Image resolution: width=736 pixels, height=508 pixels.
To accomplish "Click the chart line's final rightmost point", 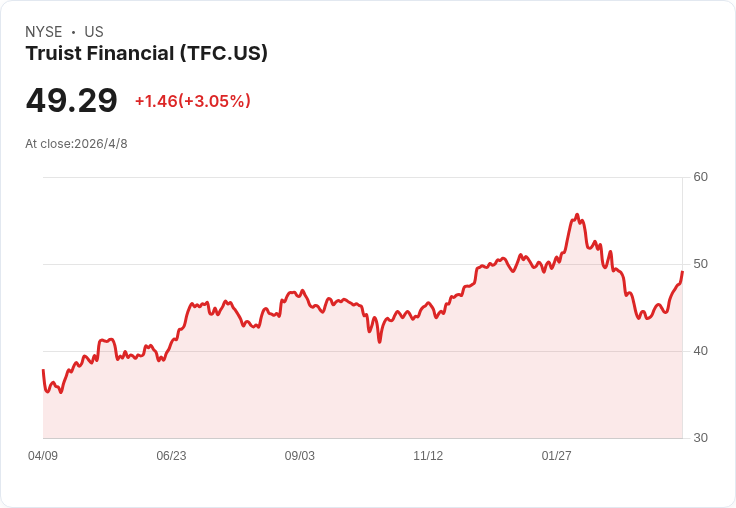I will (682, 272).
